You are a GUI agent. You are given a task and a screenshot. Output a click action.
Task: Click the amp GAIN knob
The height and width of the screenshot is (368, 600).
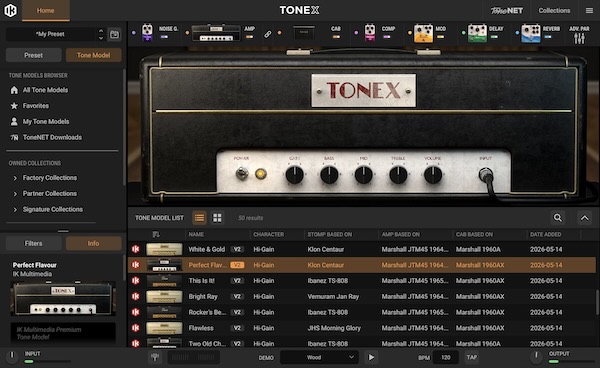[x=294, y=175]
